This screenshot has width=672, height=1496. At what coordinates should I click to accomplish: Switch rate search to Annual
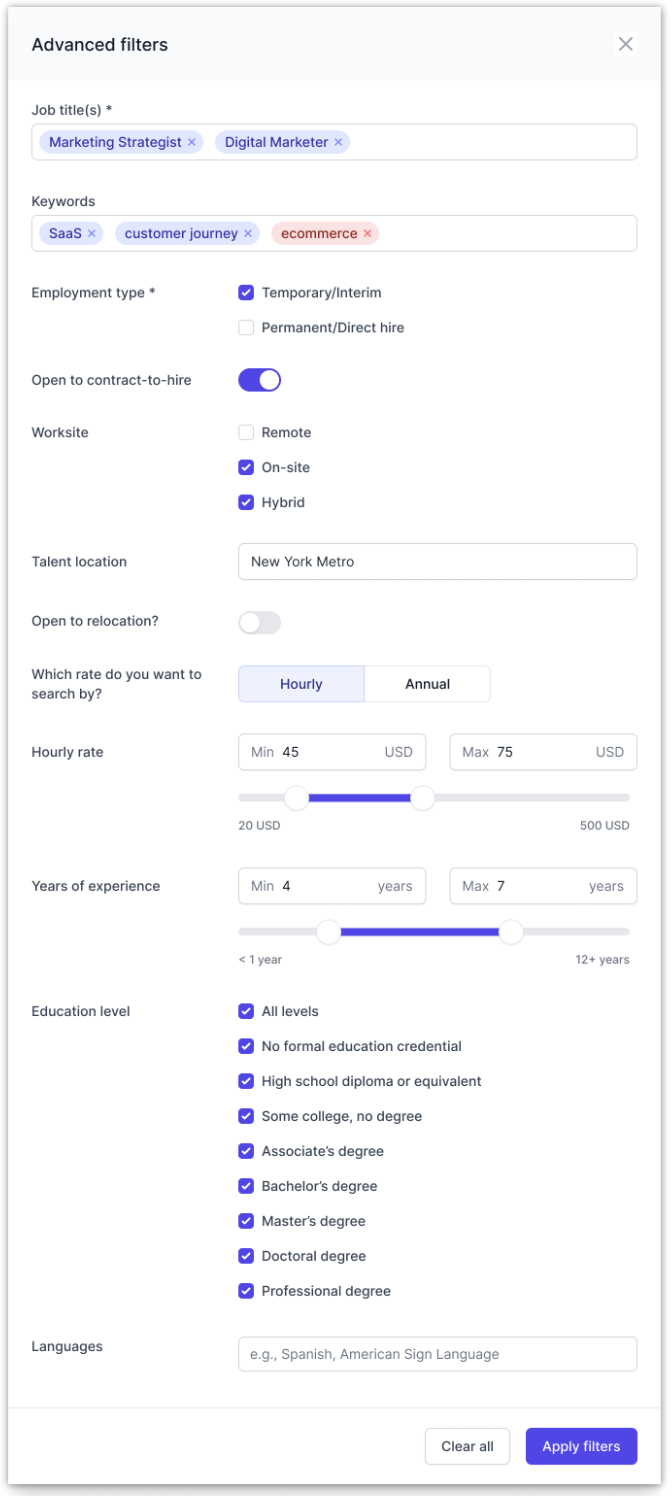click(427, 684)
